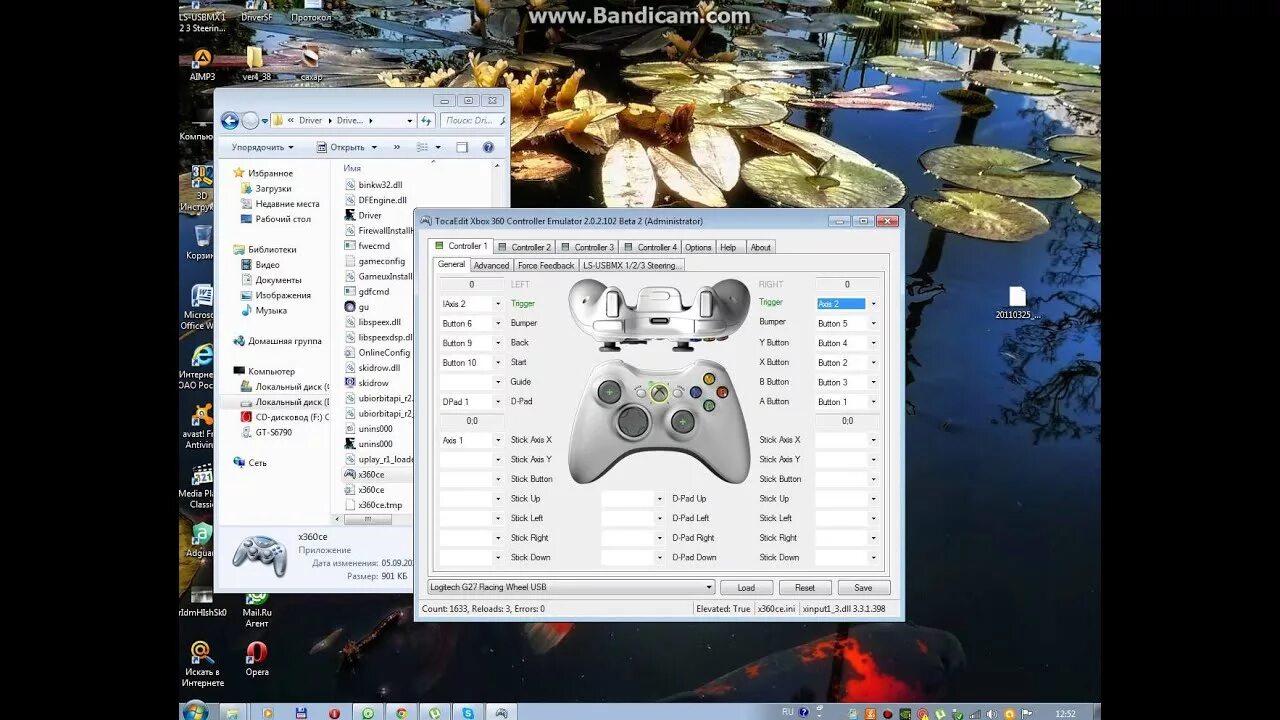Open the Help tab
The width and height of the screenshot is (1280, 720).
pos(728,247)
